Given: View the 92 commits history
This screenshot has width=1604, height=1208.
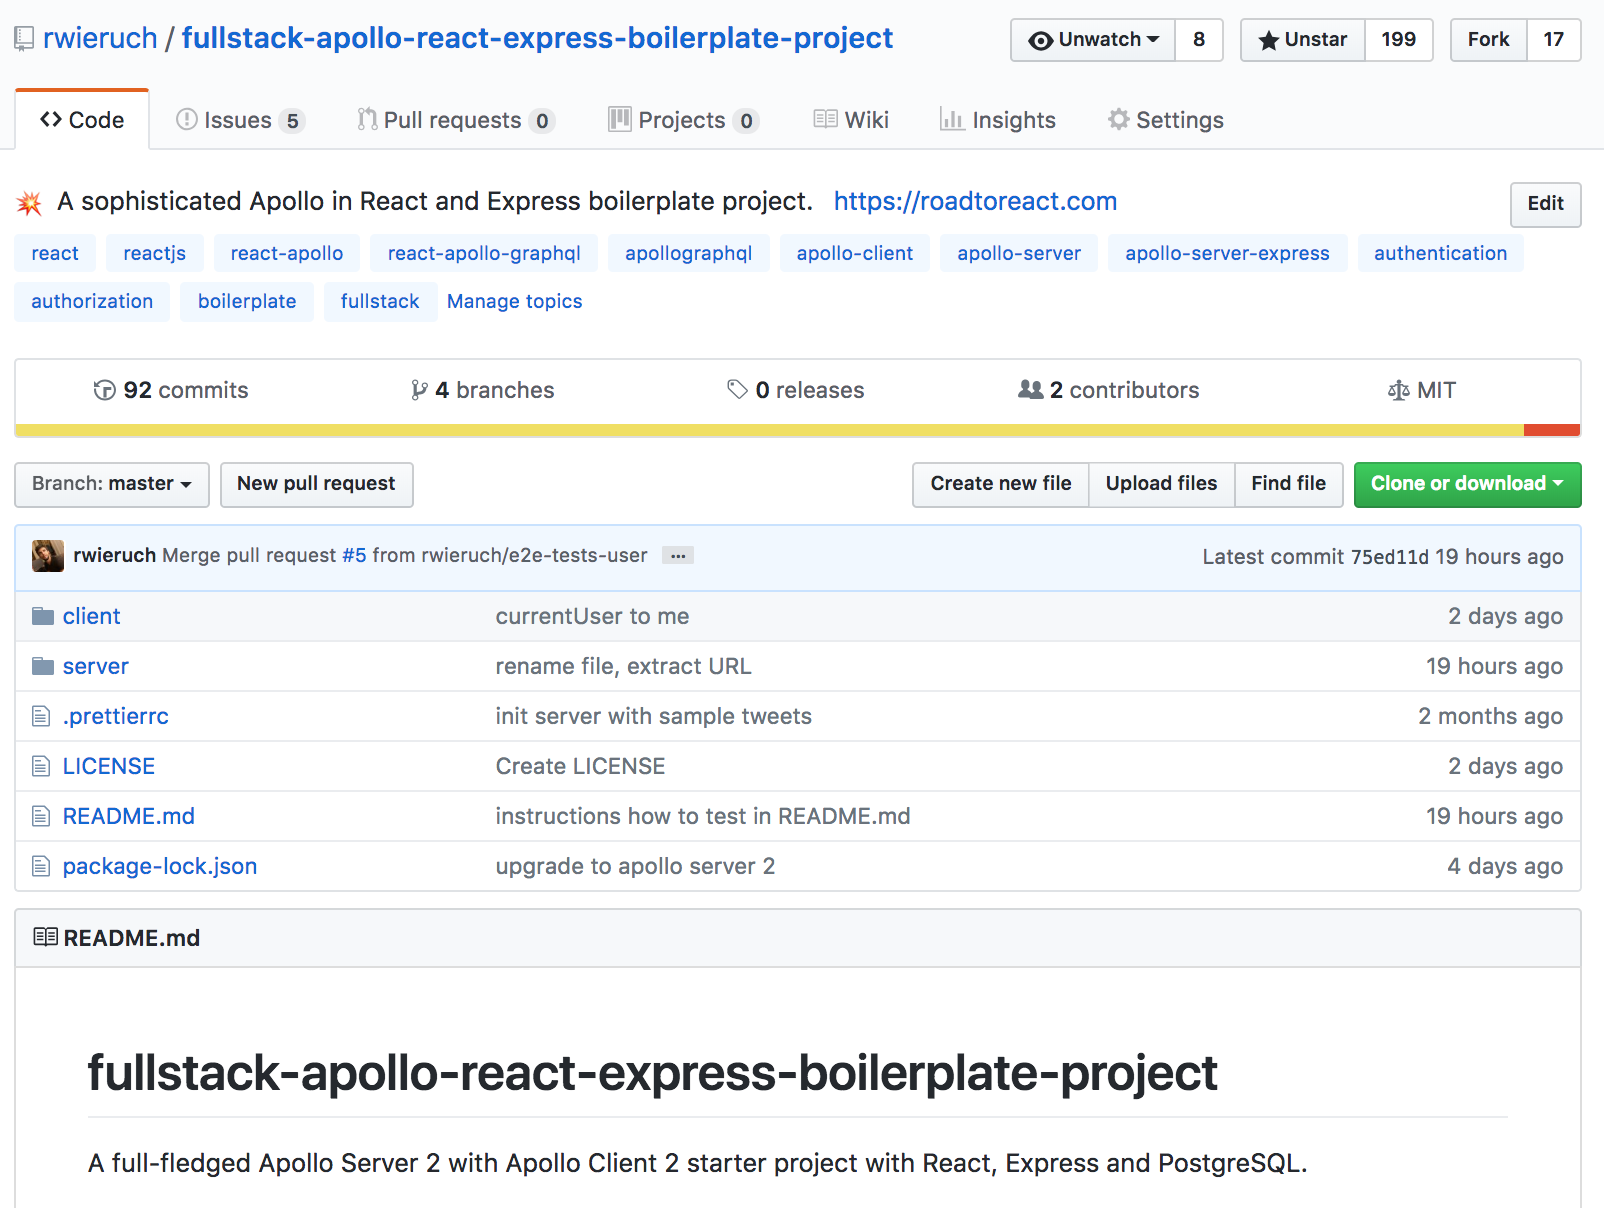Looking at the screenshot, I should tap(171, 390).
